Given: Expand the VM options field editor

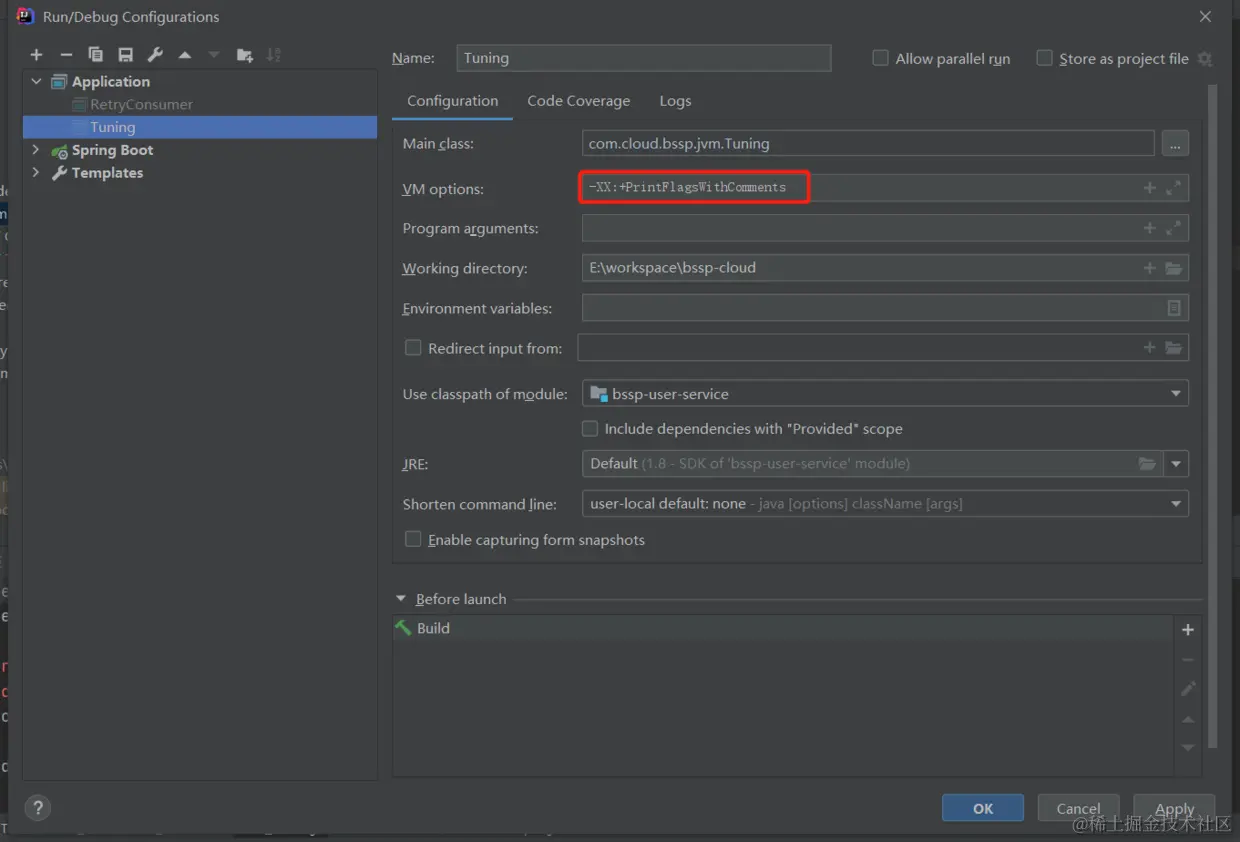Looking at the screenshot, I should pos(1174,188).
